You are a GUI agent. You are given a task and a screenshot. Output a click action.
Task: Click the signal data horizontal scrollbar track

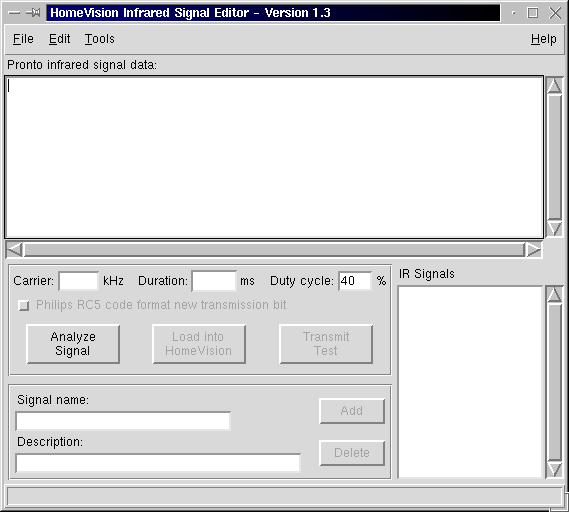coord(274,250)
